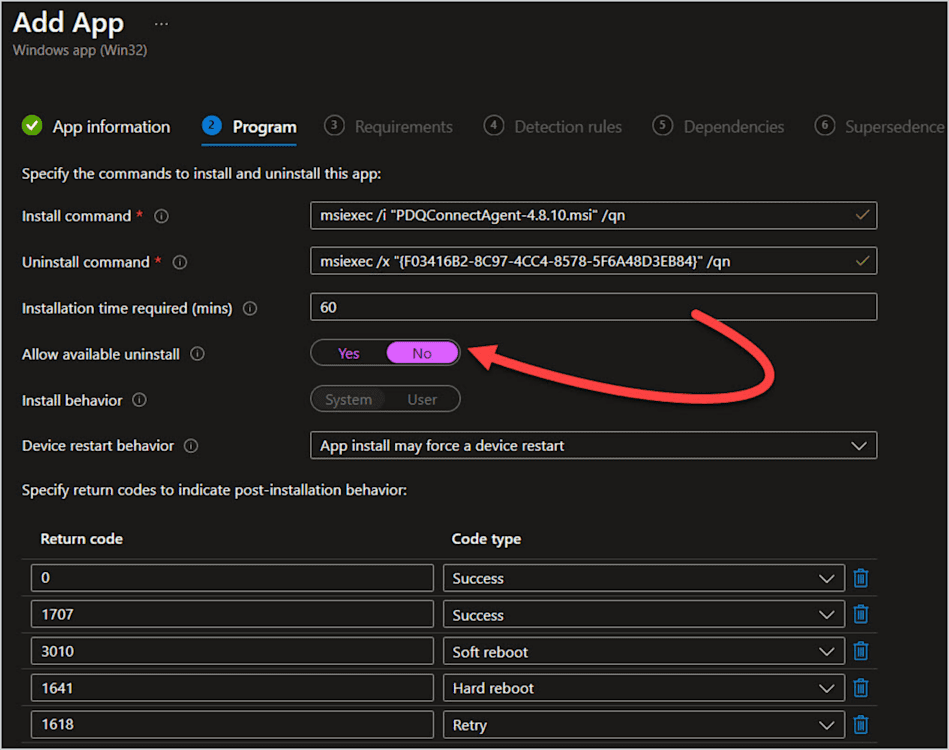Screen dimensions: 949x750
Task: Expand code type dropdown for 1641 Hard reboot
Action: point(644,688)
